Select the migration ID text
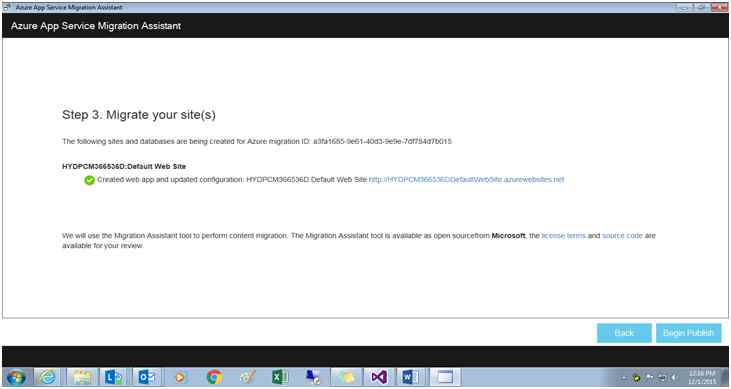Image resolution: width=731 pixels, height=389 pixels. tap(382, 141)
